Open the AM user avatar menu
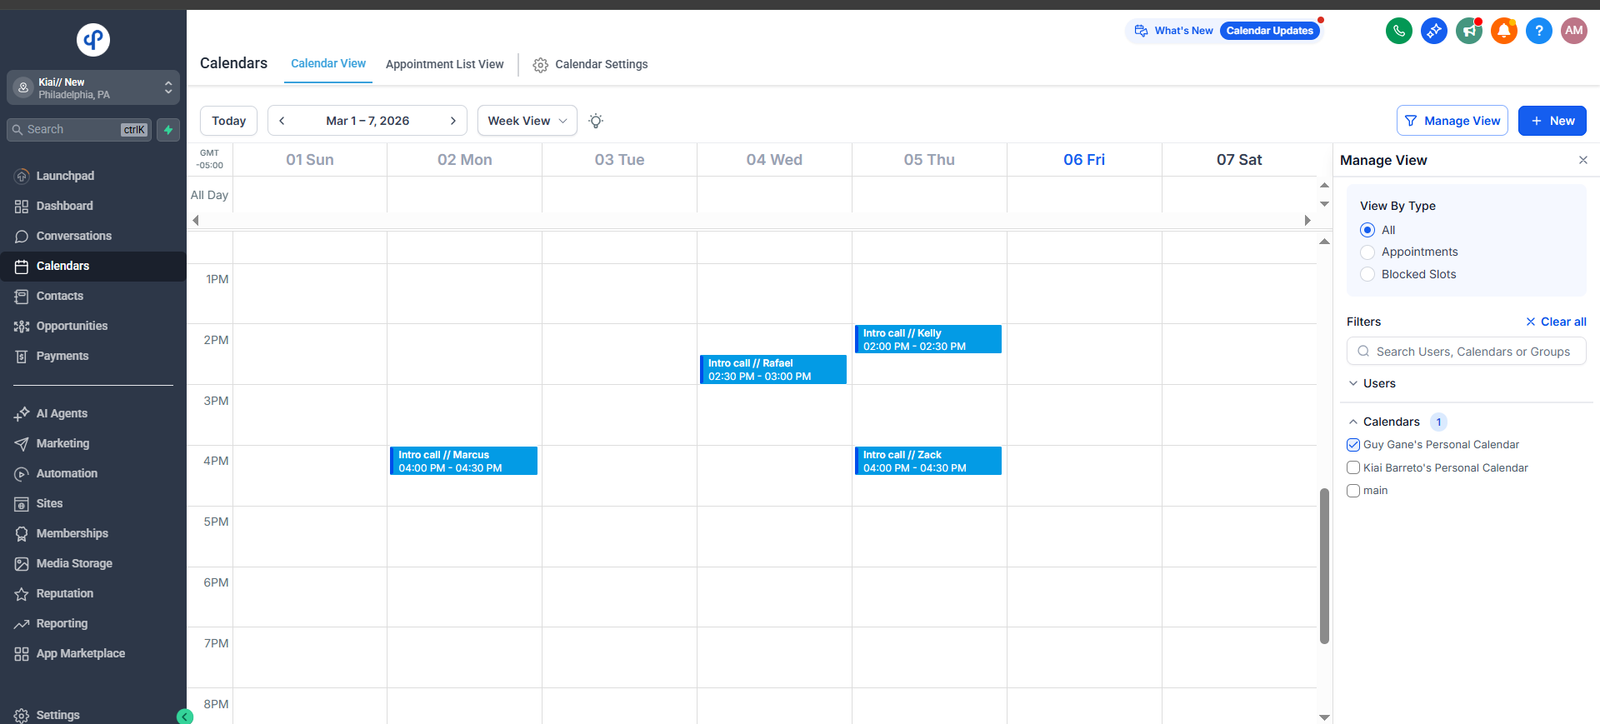1600x724 pixels. [1574, 31]
